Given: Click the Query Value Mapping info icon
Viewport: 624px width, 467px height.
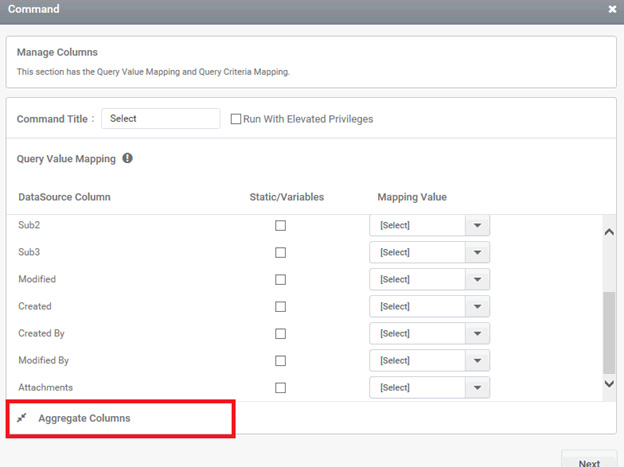Looking at the screenshot, I should [x=127, y=158].
